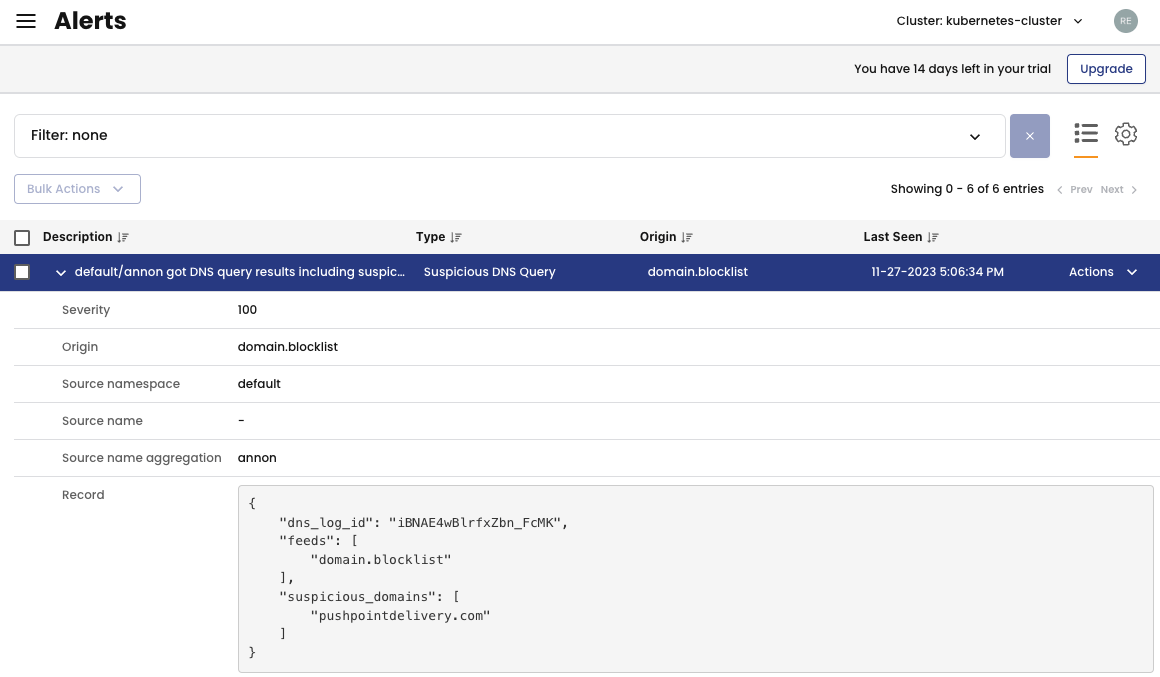This screenshot has height=677, width=1160.
Task: Click the alert description text in row
Action: pyautogui.click(x=240, y=272)
